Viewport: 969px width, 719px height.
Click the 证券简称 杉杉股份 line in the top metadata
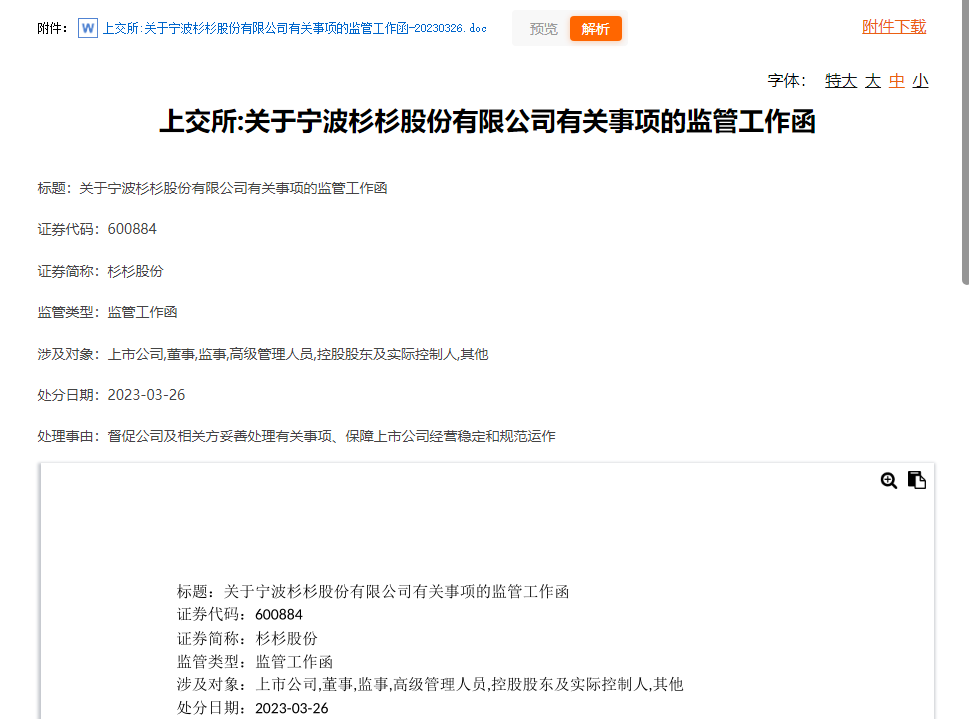tap(100, 271)
